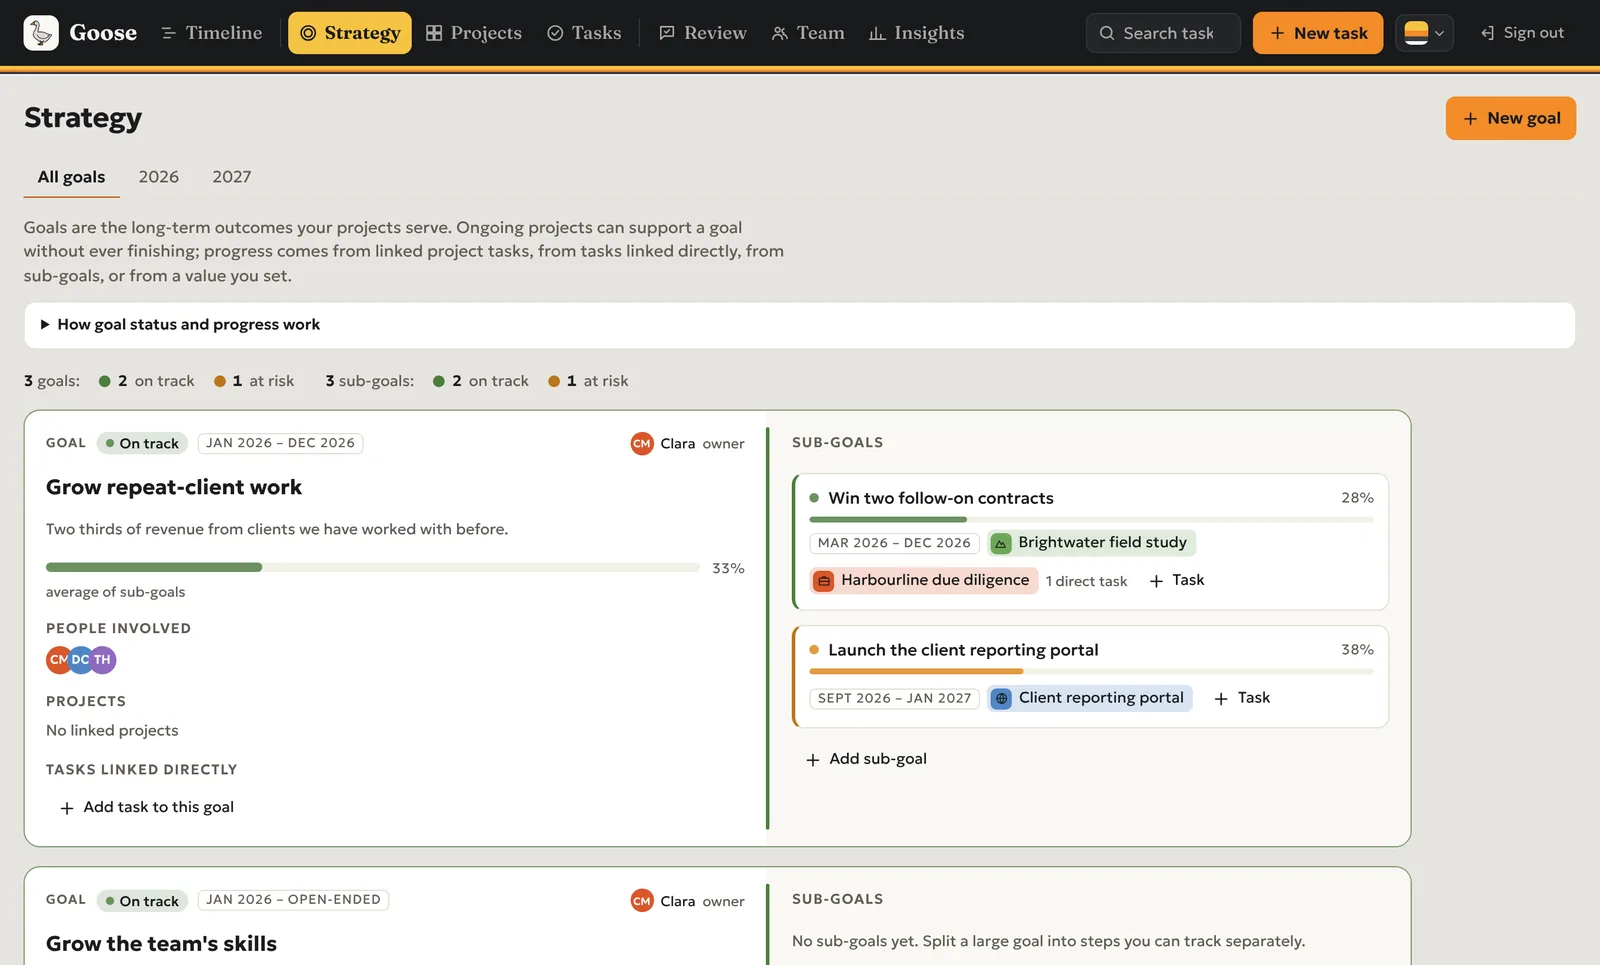Viewport: 1600px width, 965px height.
Task: Click the TH avatar under People Involved
Action: pos(104,660)
